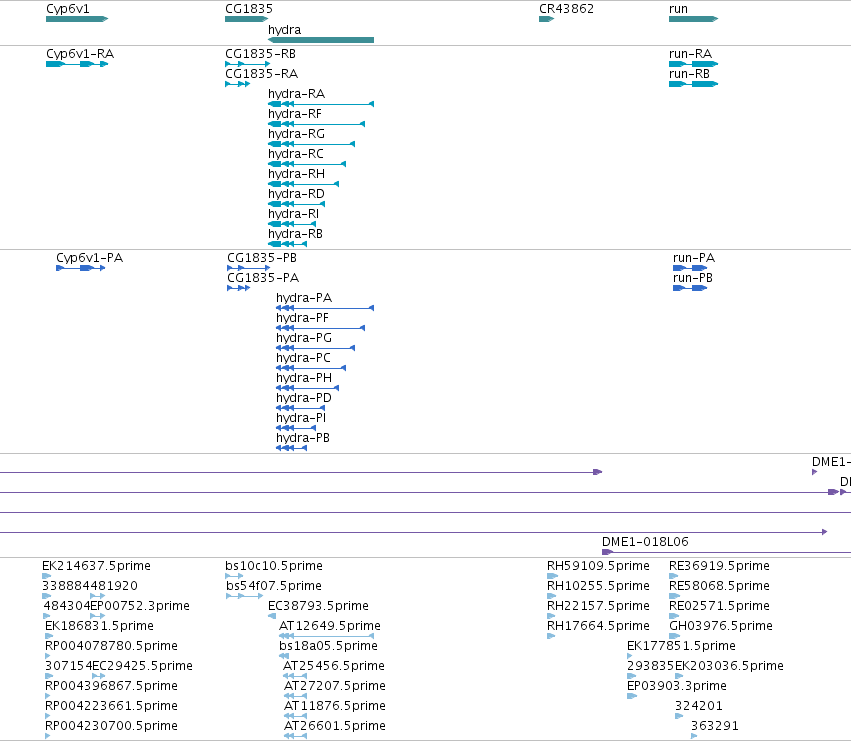851x741 pixels.
Task: Select the Cyp6v1 gene label
Action: tap(68, 9)
